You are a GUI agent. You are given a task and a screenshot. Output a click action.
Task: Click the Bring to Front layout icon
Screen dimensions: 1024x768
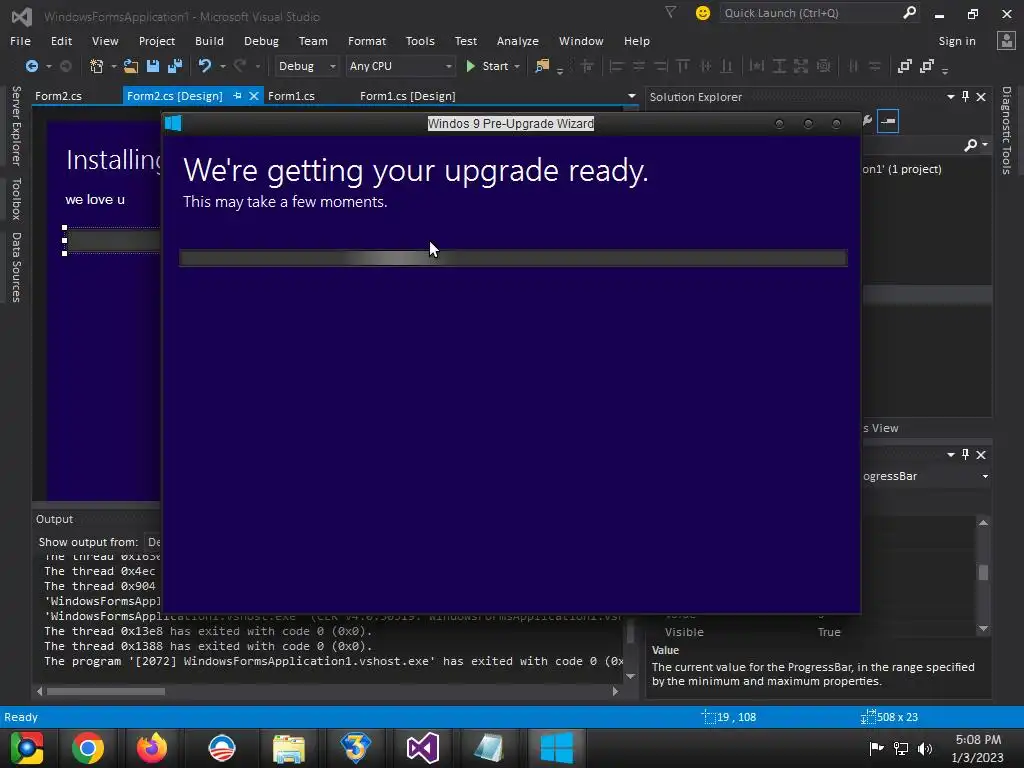tap(904, 66)
